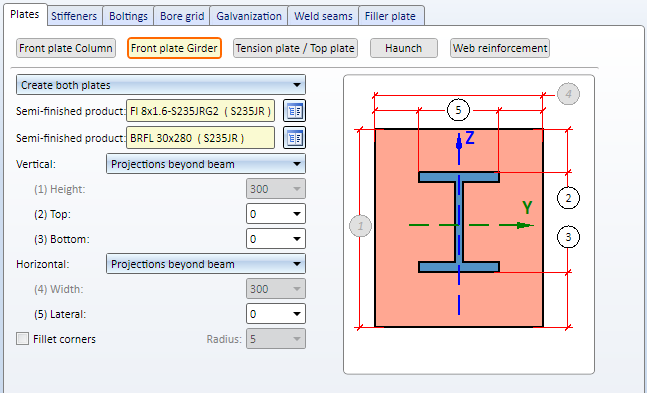Enable the Fillet corners checkbox

point(22,339)
